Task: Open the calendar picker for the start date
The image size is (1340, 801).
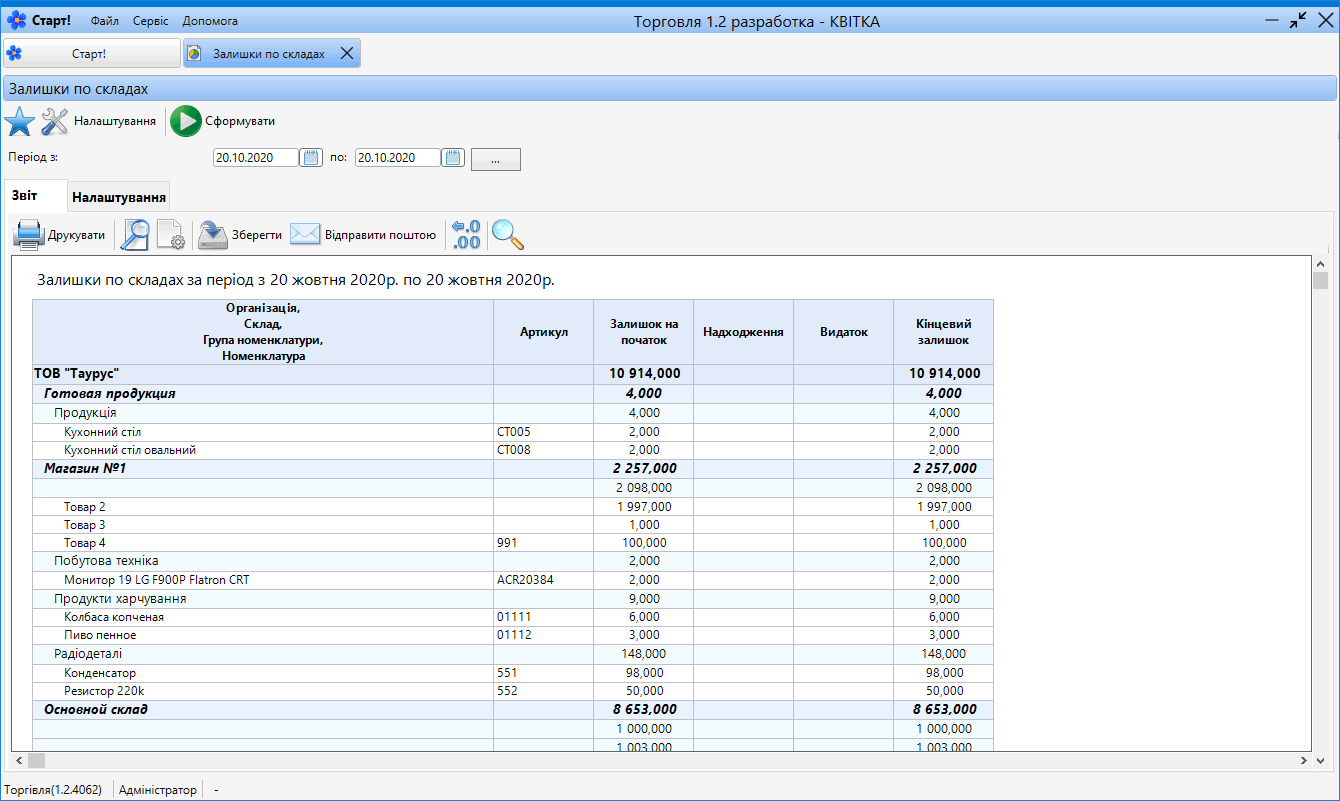Action: 310,158
